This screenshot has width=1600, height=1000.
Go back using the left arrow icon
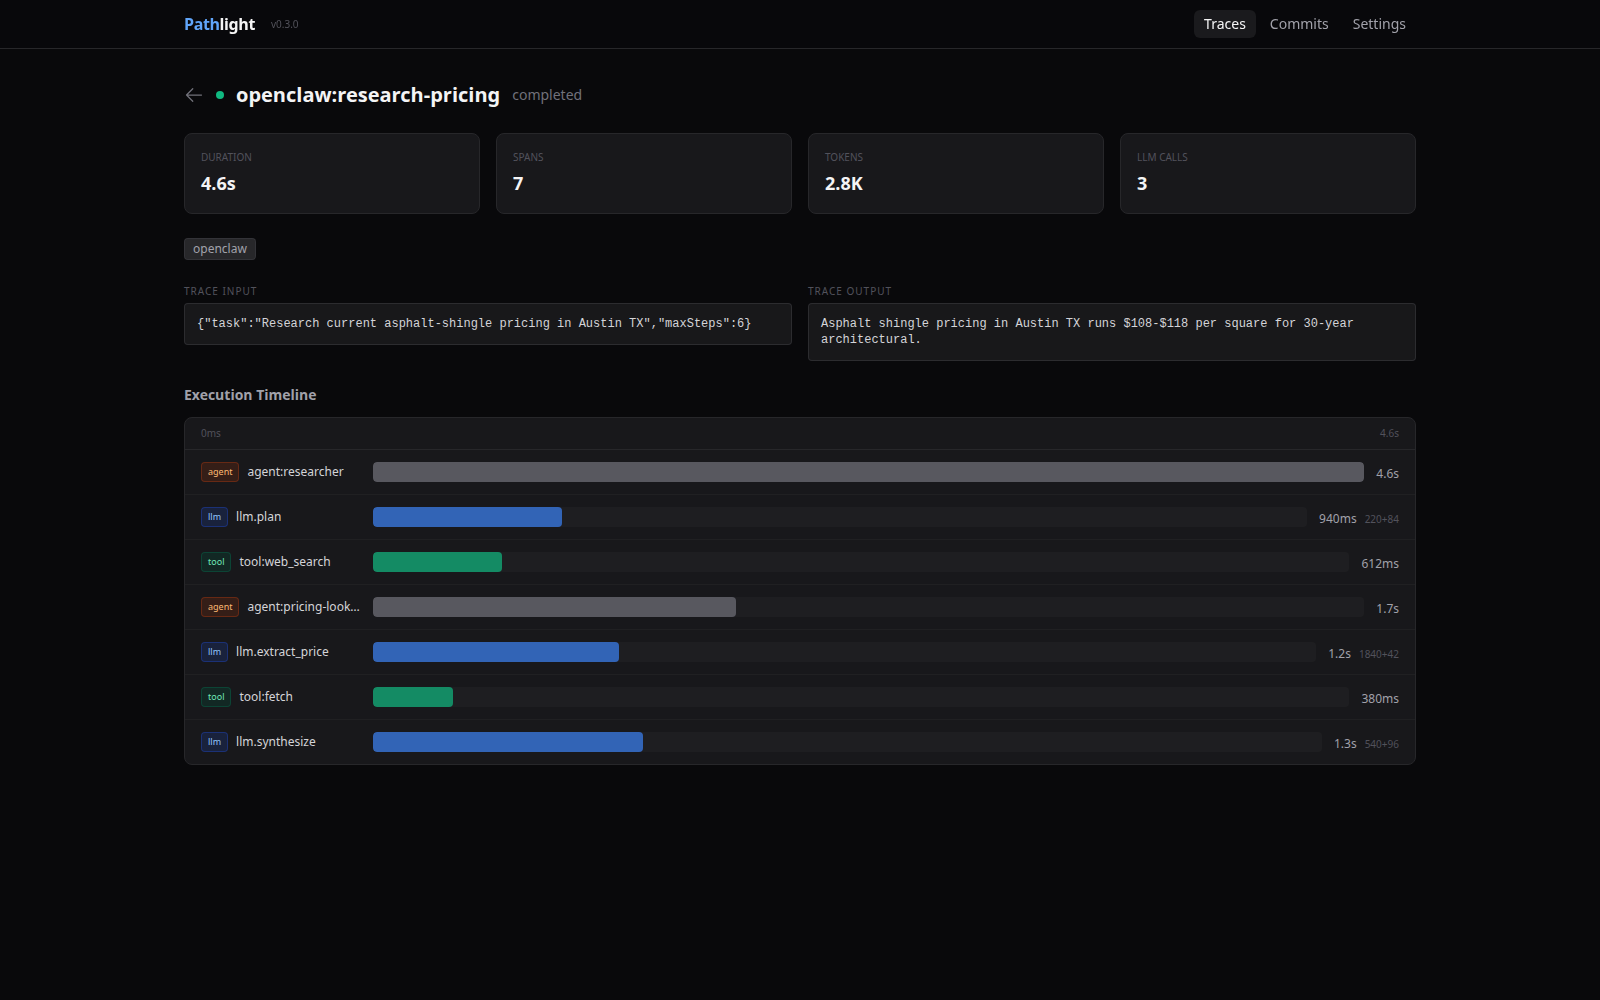pos(194,95)
